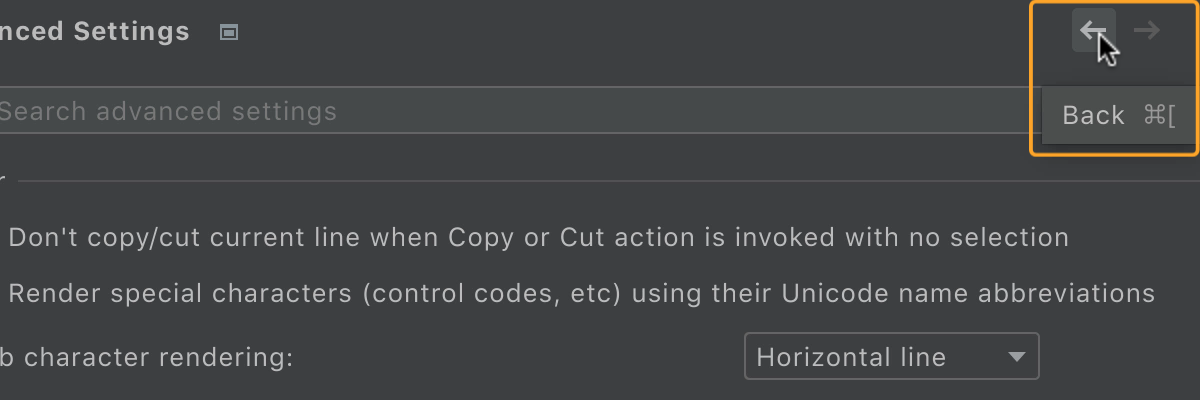The height and width of the screenshot is (400, 1200).
Task: Click the Advanced Settings page title
Action: pyautogui.click(x=95, y=31)
